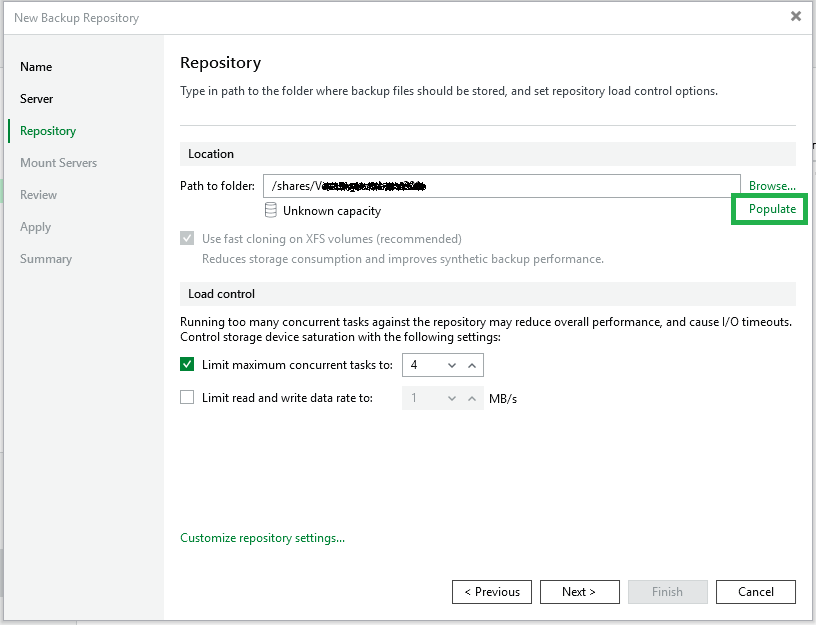The width and height of the screenshot is (816, 625).
Task: Enable Limit read and write data rate
Action: (x=187, y=397)
